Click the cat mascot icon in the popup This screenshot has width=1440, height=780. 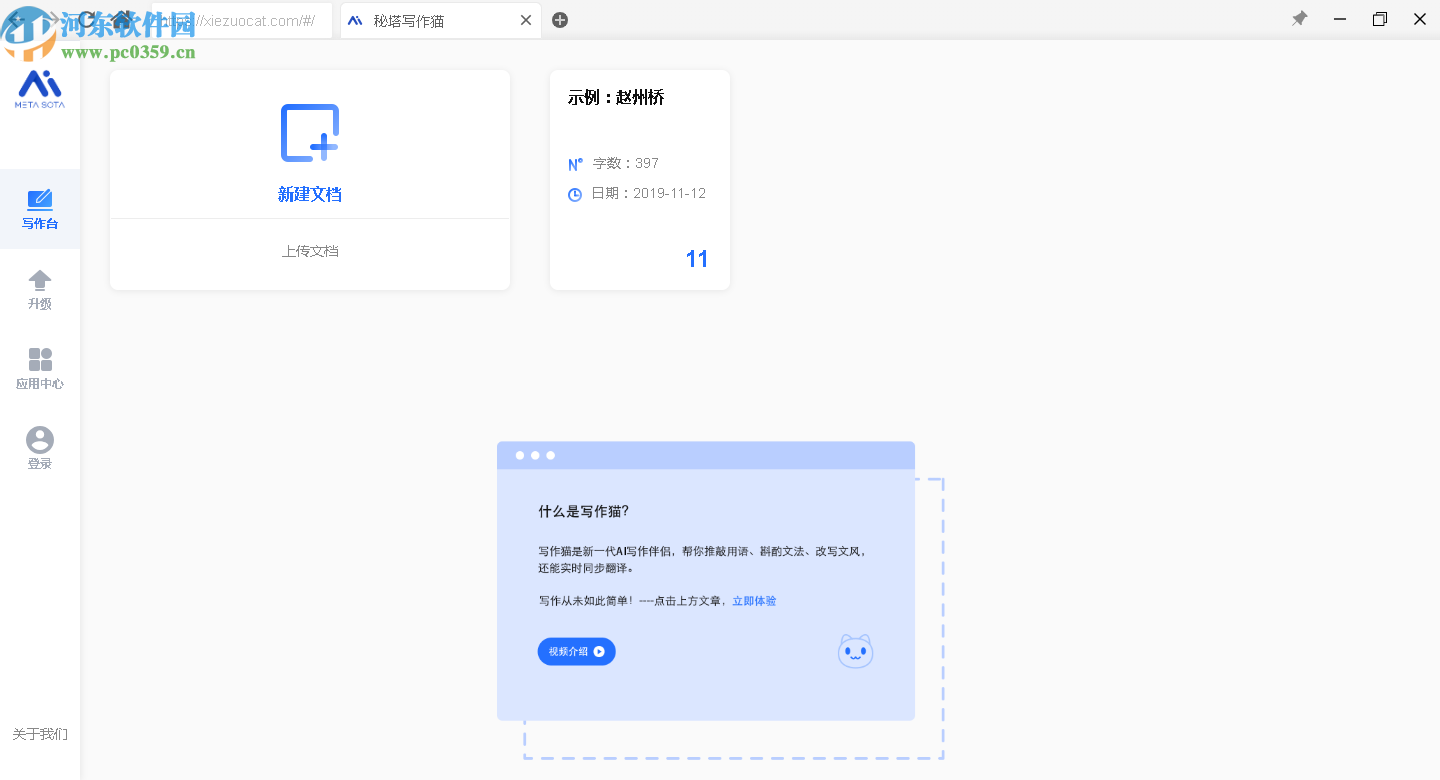coord(855,651)
